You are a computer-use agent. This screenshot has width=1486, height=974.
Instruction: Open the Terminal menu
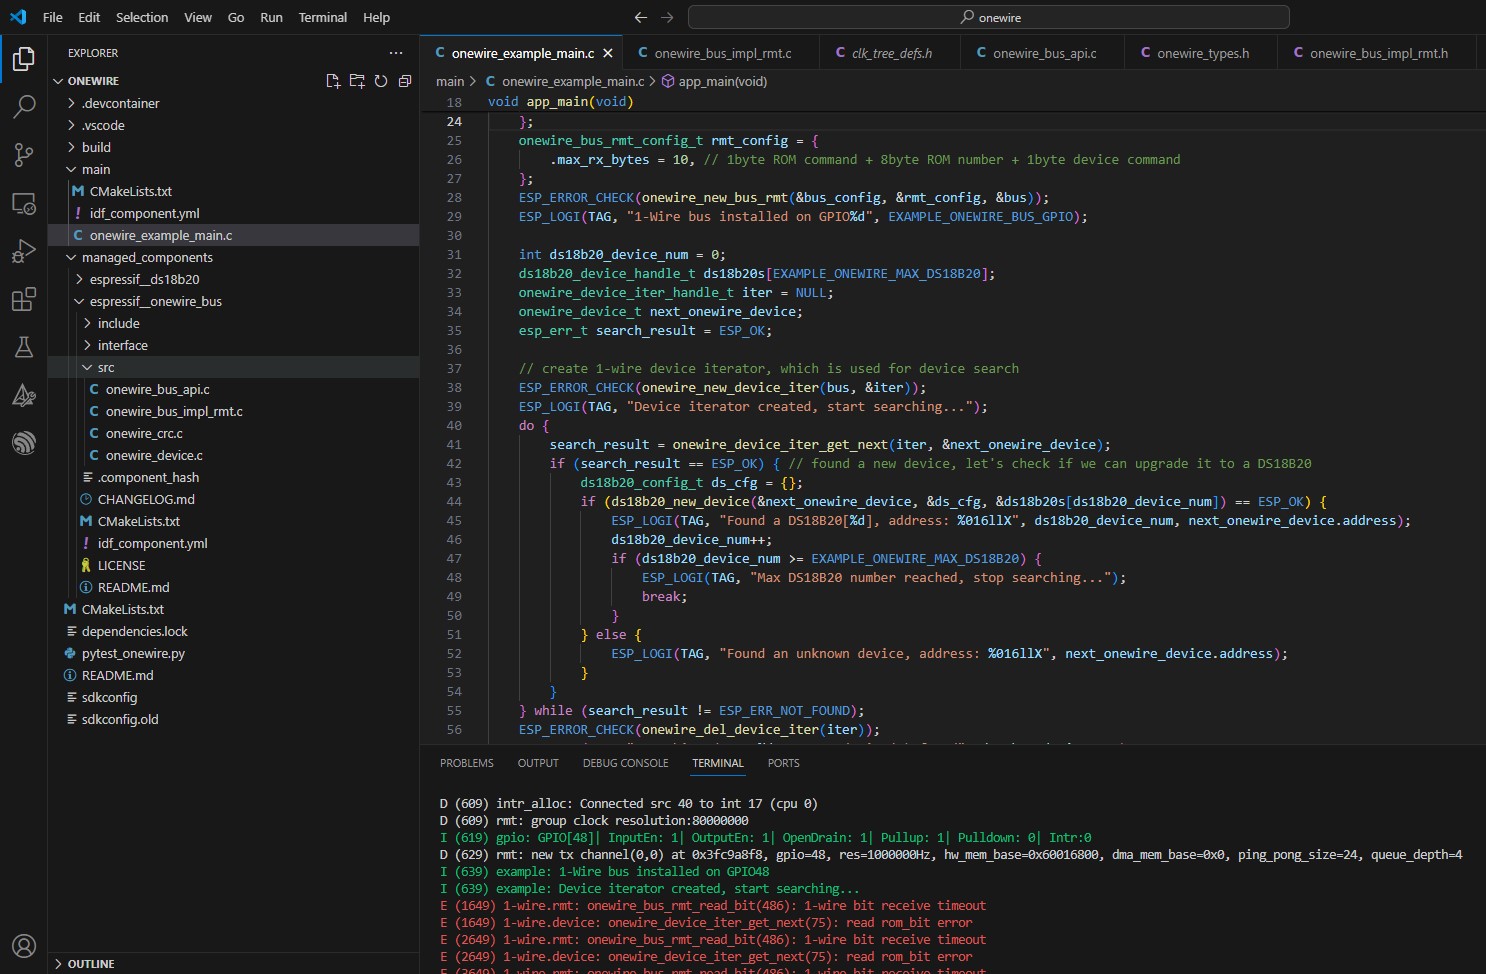tap(323, 17)
